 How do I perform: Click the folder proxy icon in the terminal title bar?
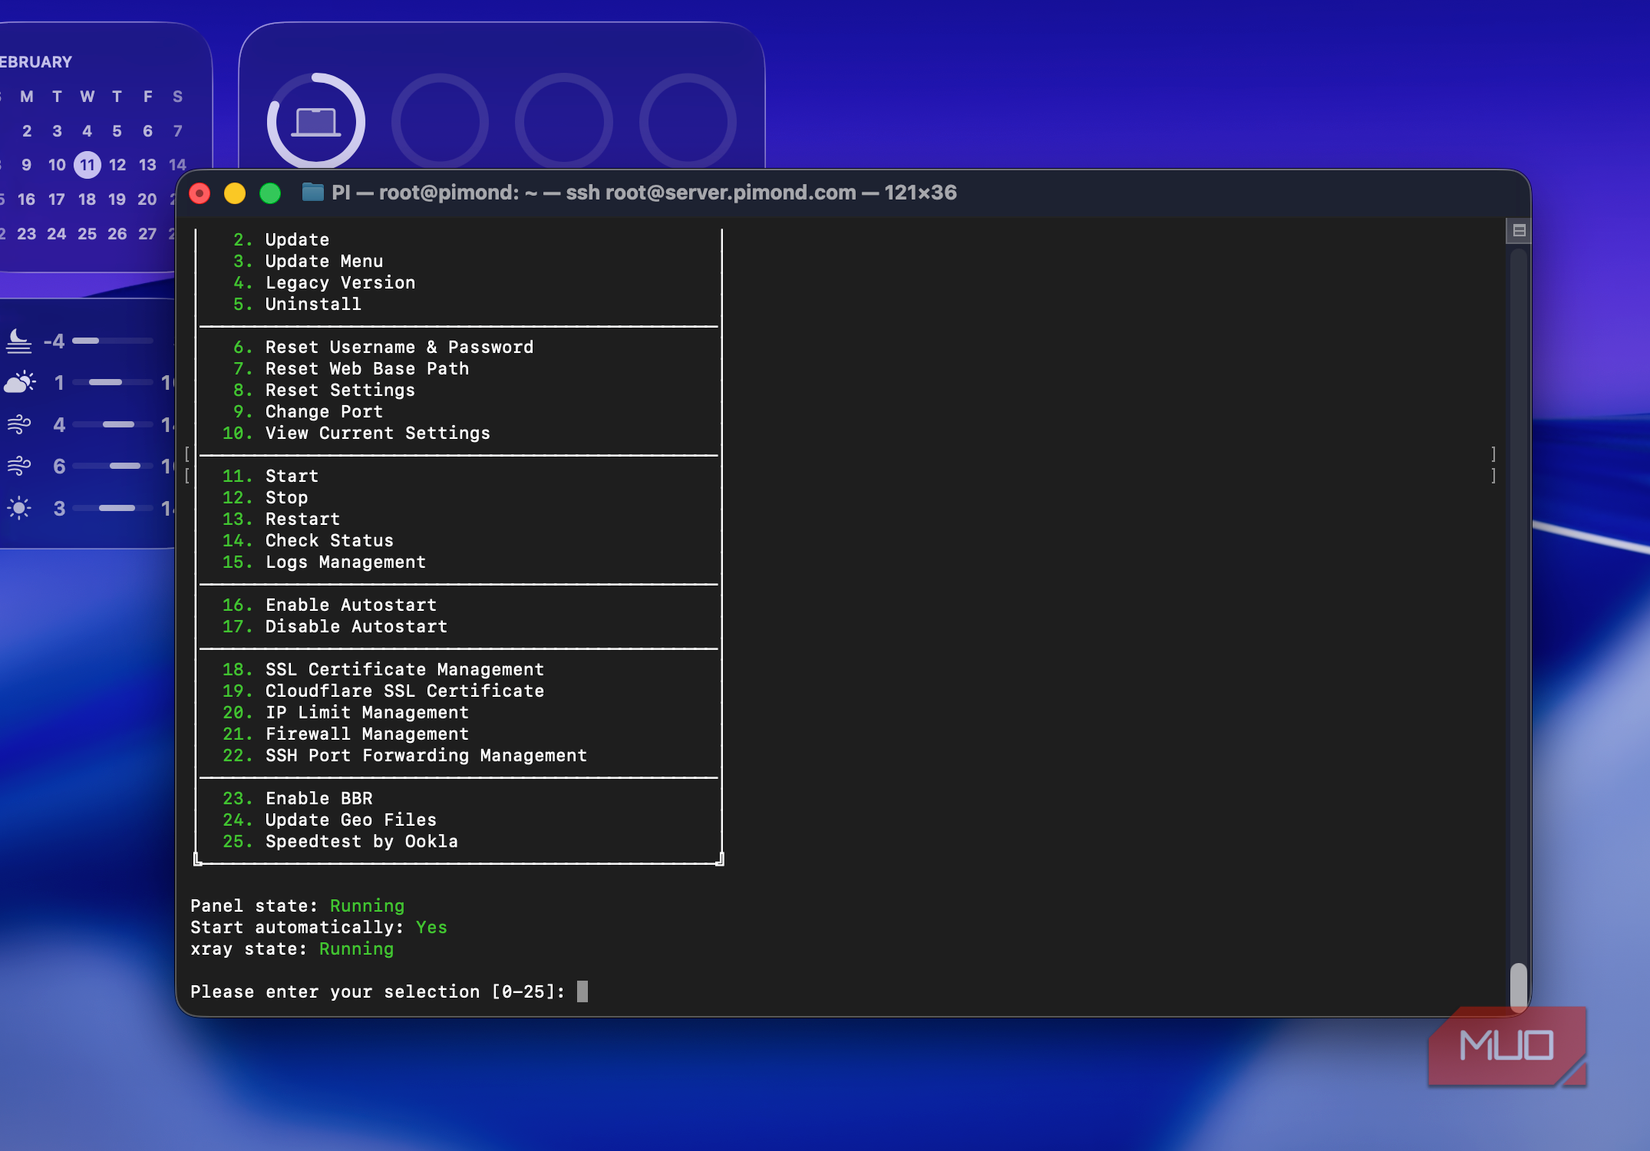(x=313, y=192)
